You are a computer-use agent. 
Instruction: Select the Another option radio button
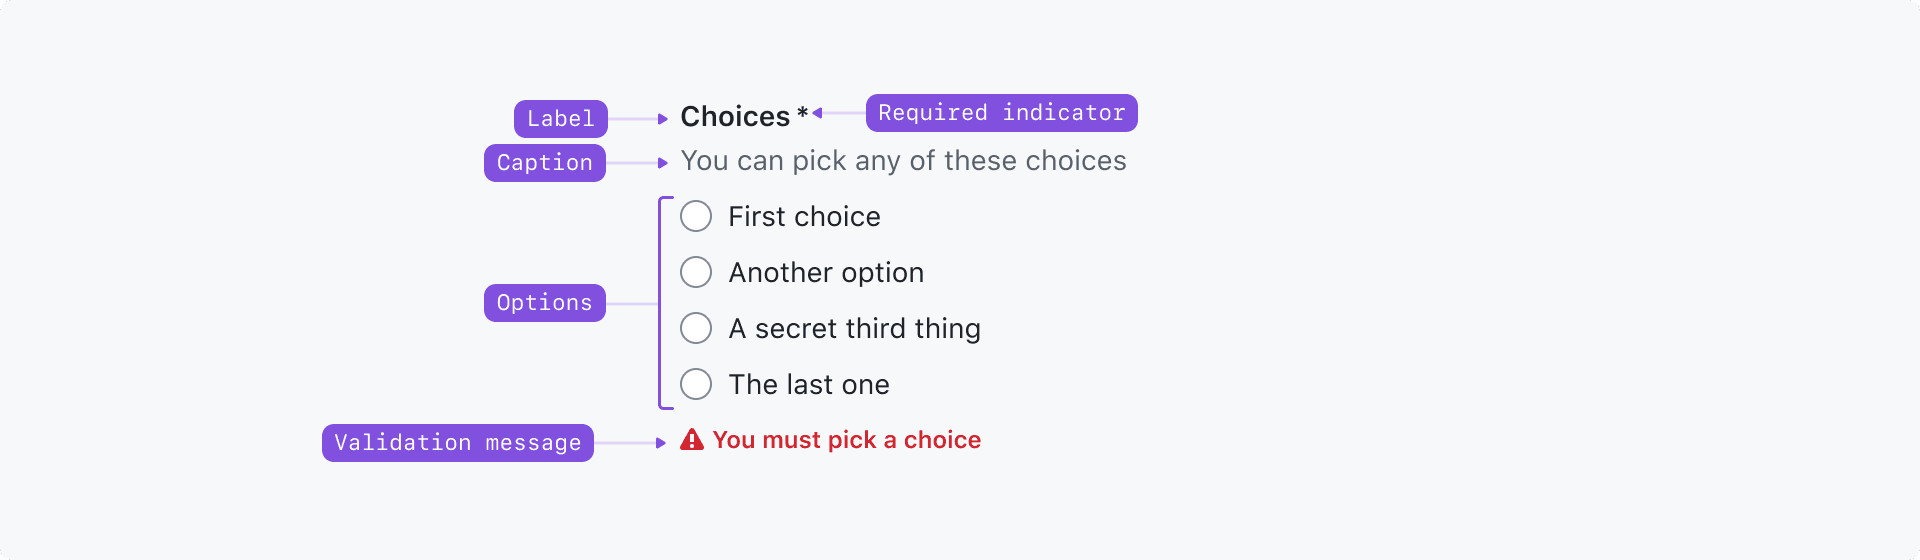click(x=696, y=272)
